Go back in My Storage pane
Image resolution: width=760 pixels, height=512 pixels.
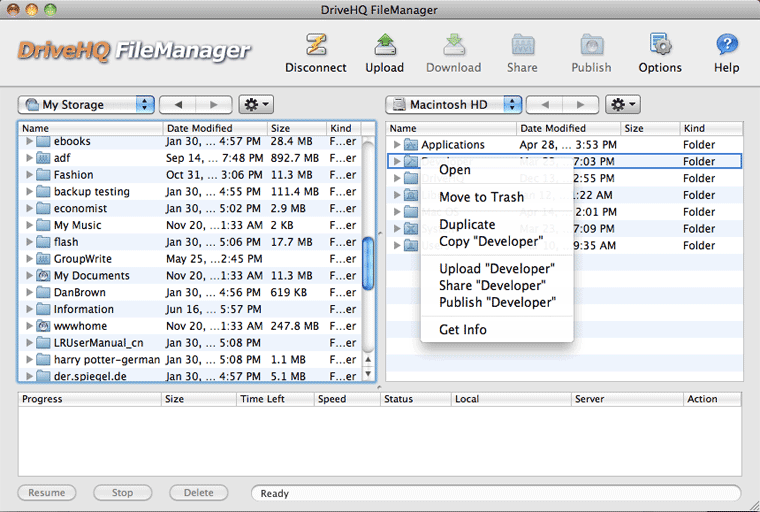(x=178, y=104)
